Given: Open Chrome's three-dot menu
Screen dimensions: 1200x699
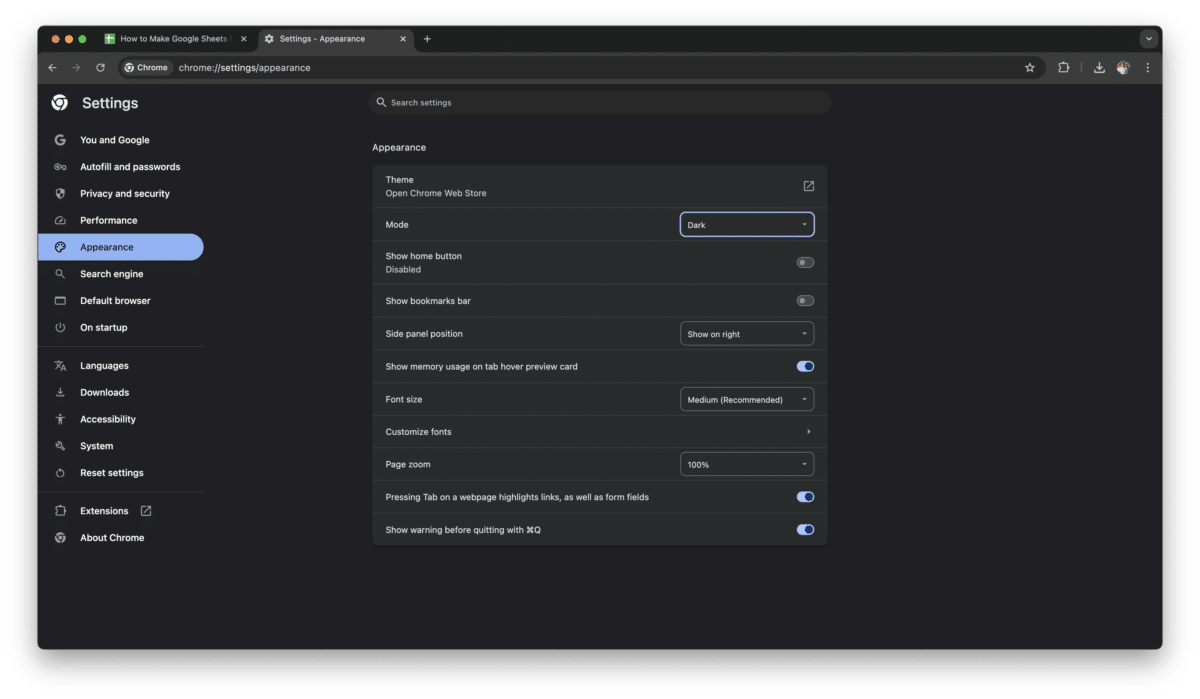Looking at the screenshot, I should [x=1147, y=67].
